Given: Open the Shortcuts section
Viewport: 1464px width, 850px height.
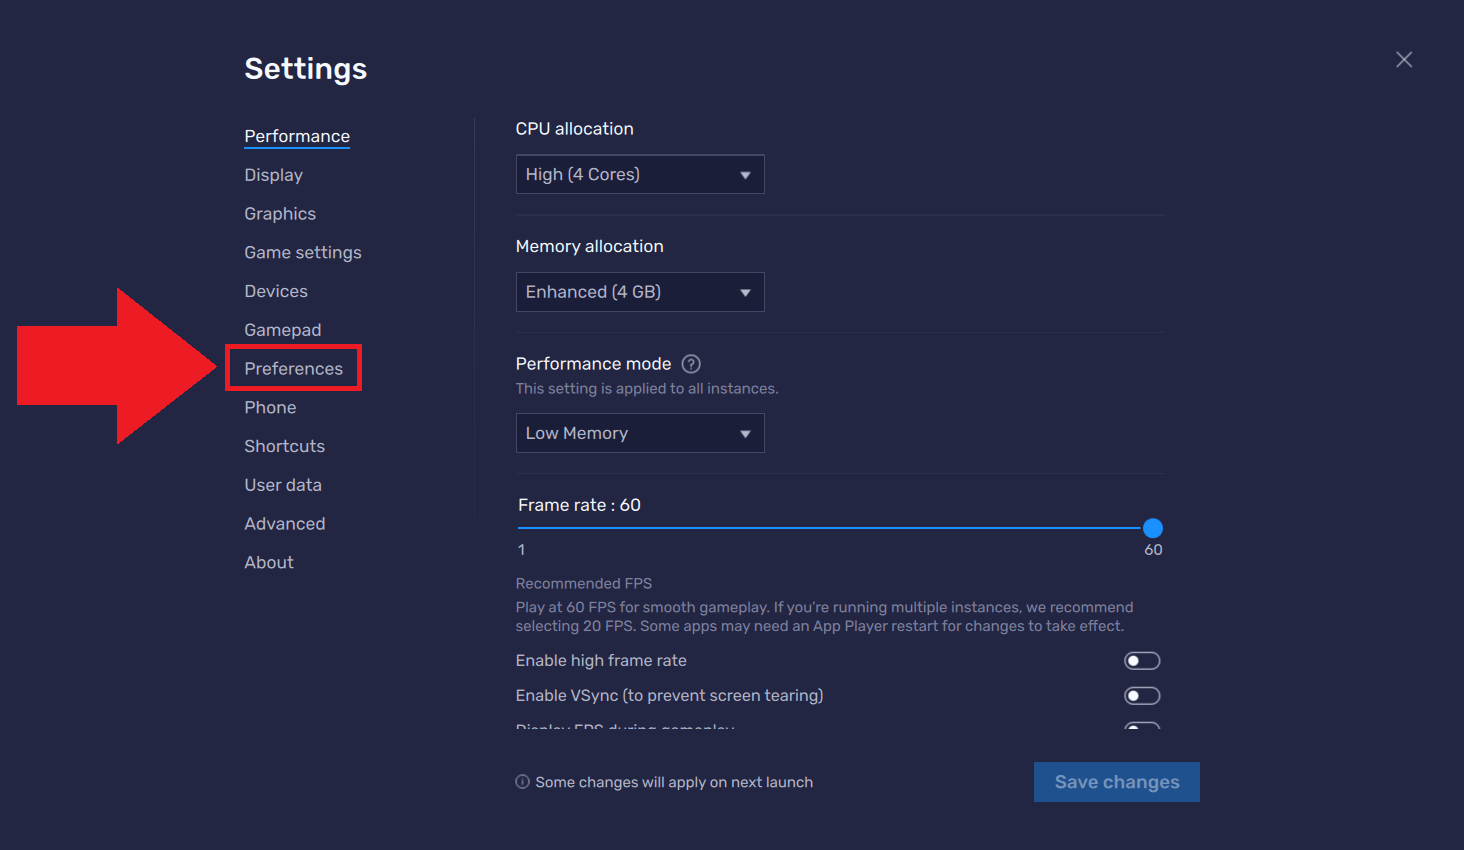Looking at the screenshot, I should point(285,446).
